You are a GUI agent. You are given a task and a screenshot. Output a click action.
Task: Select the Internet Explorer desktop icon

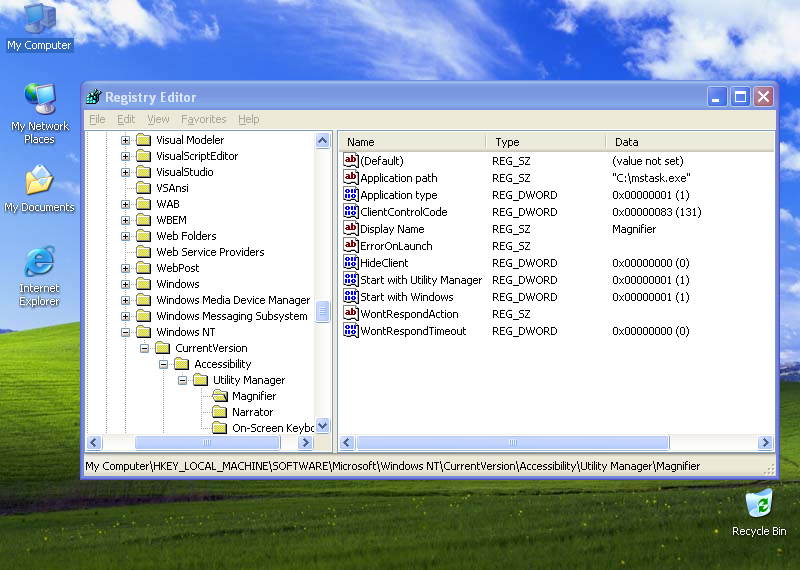(x=39, y=276)
